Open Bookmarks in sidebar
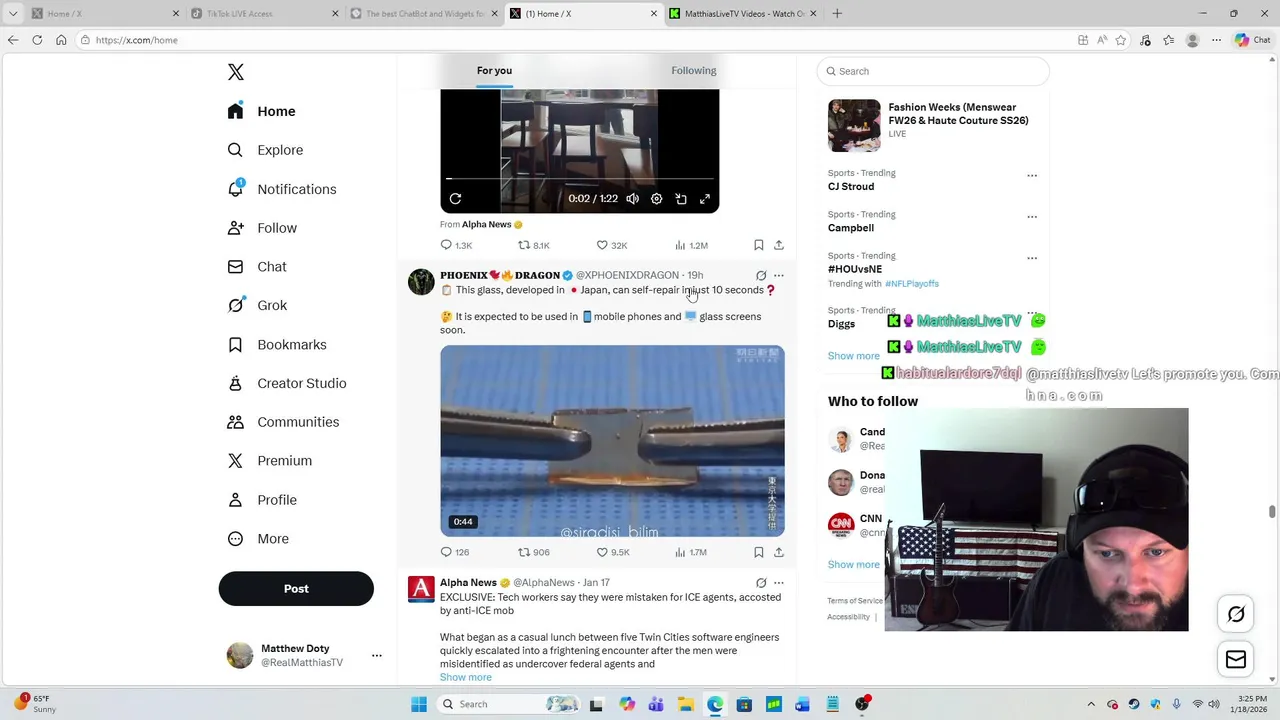Image resolution: width=1280 pixels, height=720 pixels. 278,345
